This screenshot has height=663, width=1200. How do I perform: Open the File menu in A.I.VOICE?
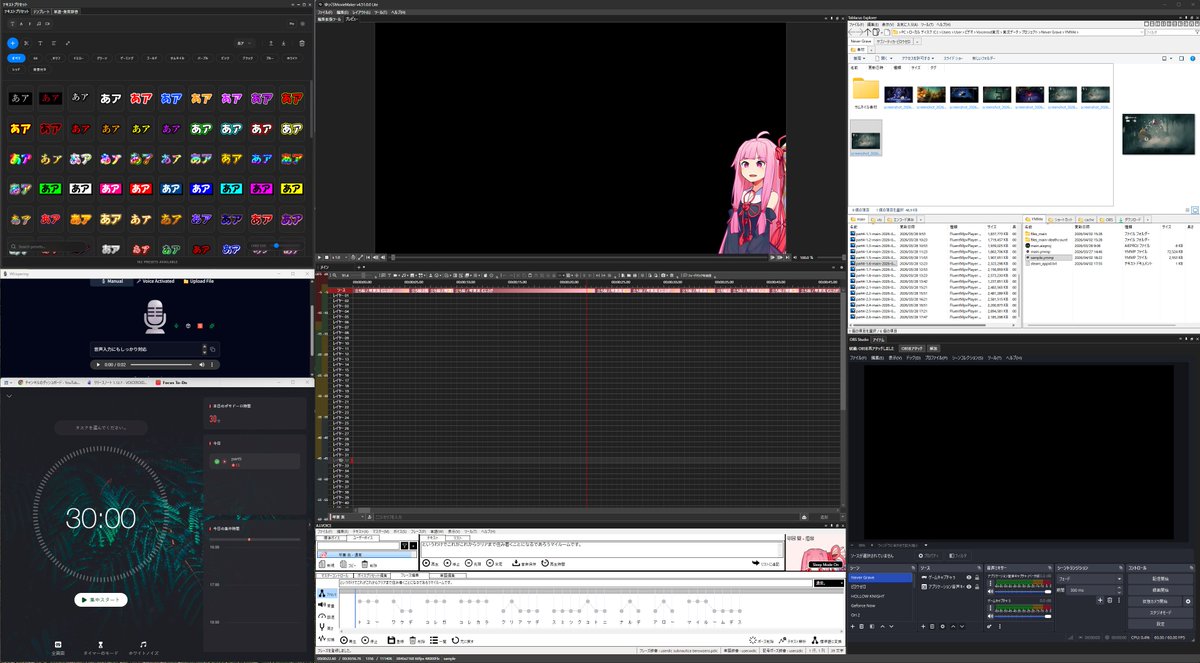tap(324, 531)
